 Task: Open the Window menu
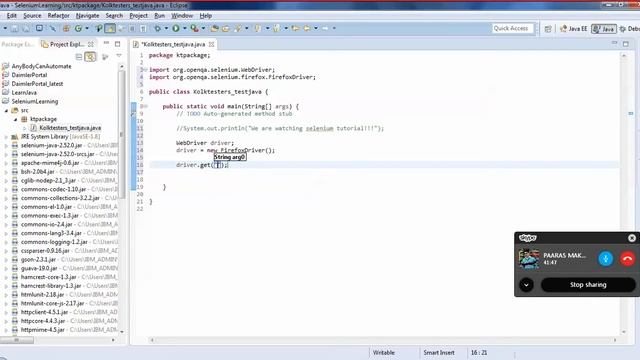(x=182, y=16)
